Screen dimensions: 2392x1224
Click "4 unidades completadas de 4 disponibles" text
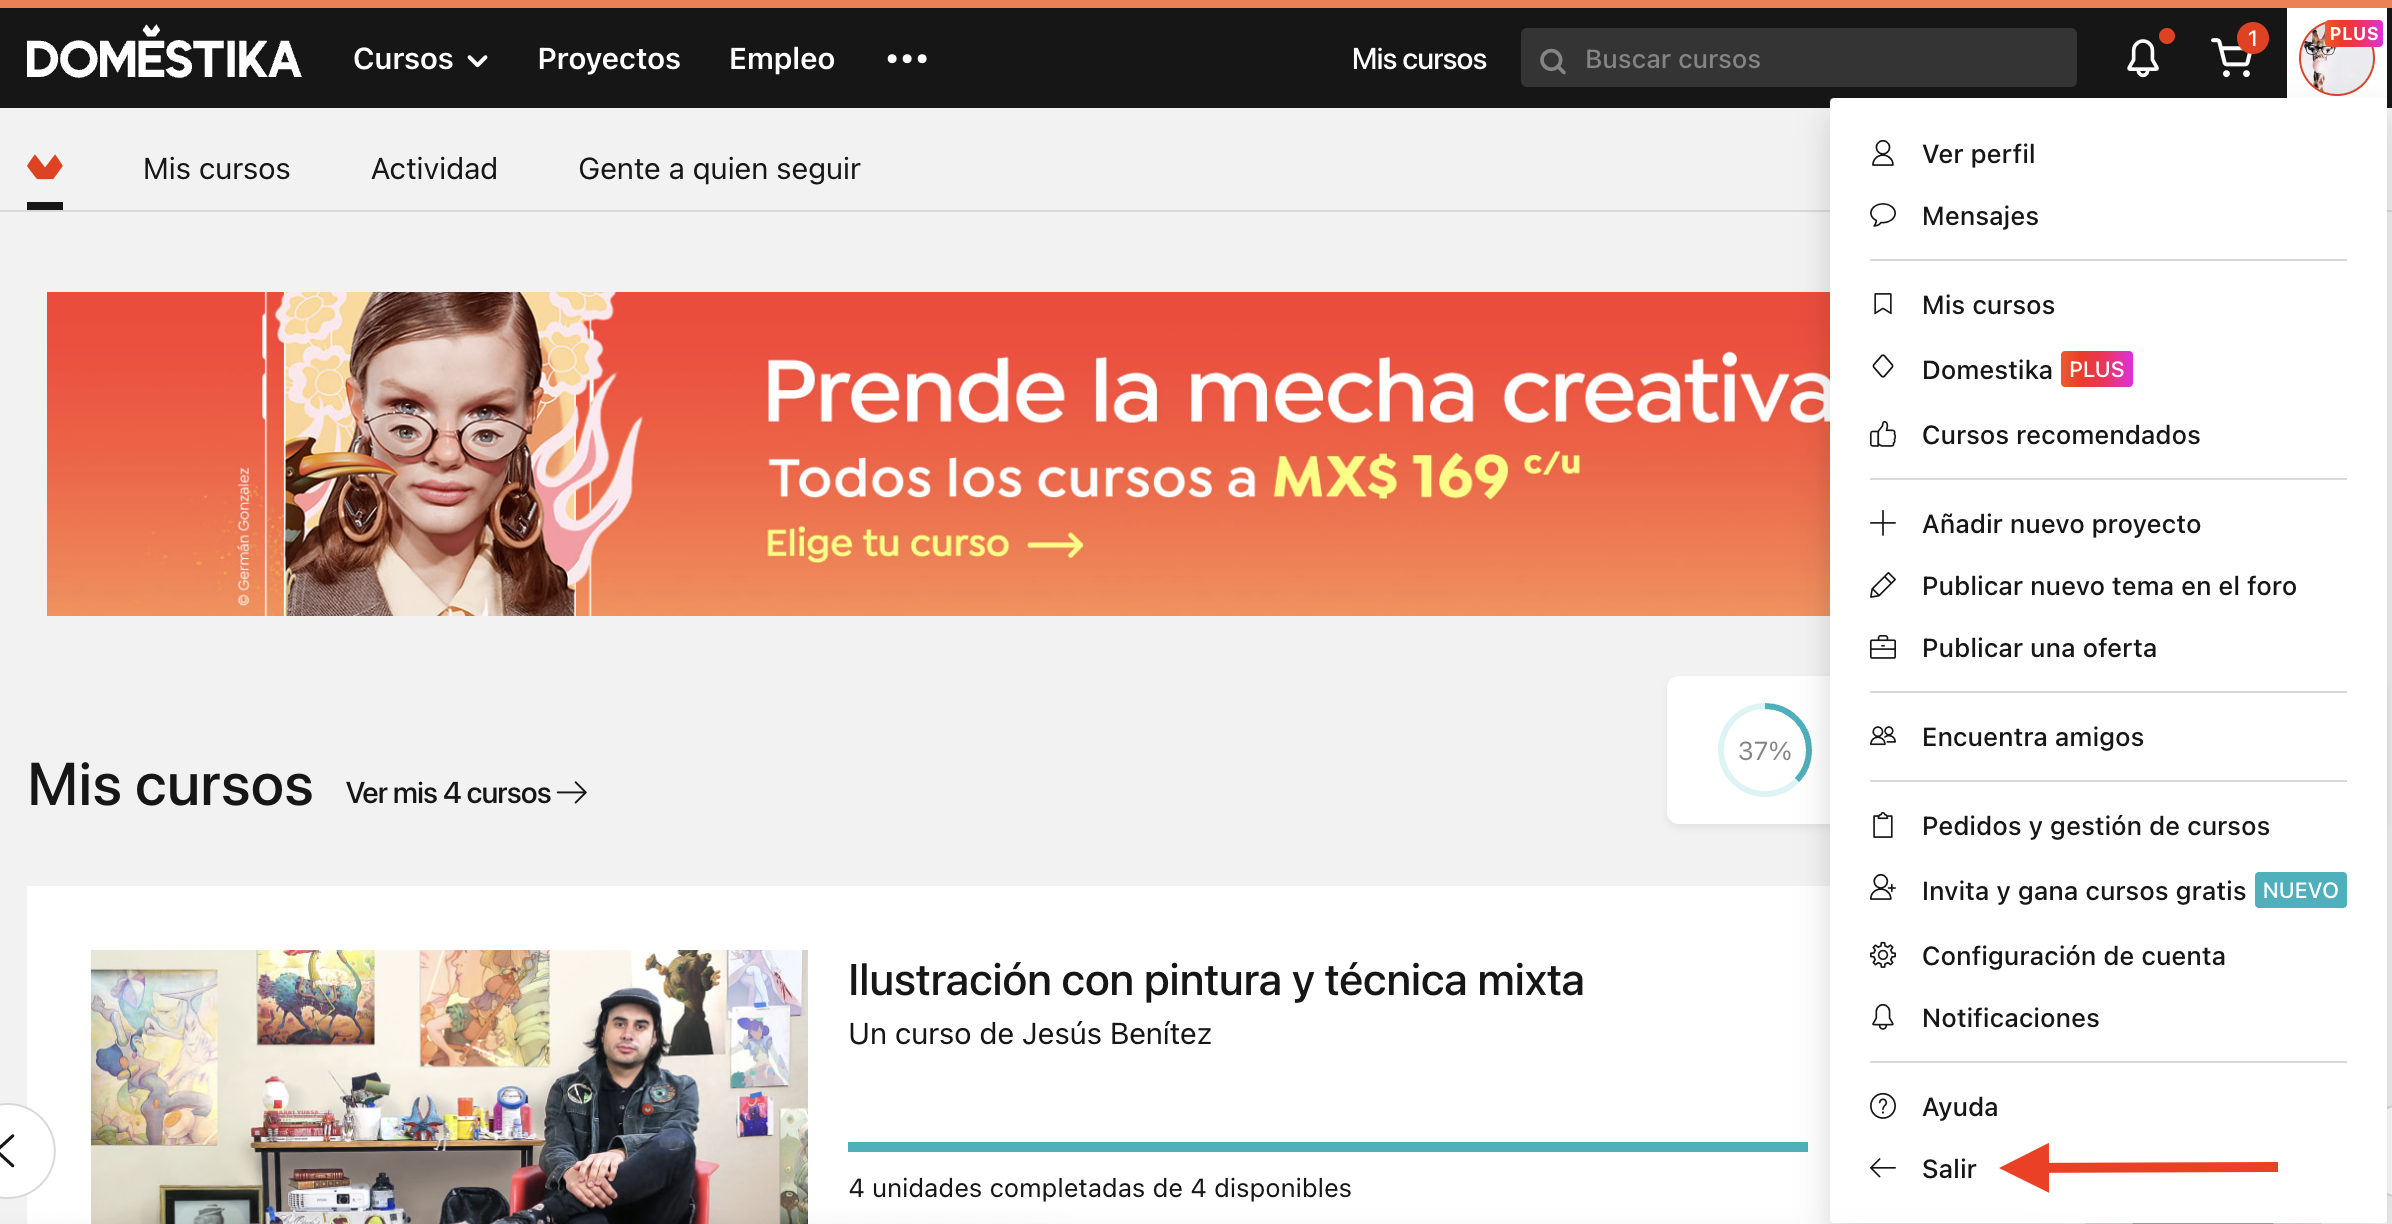1100,1188
